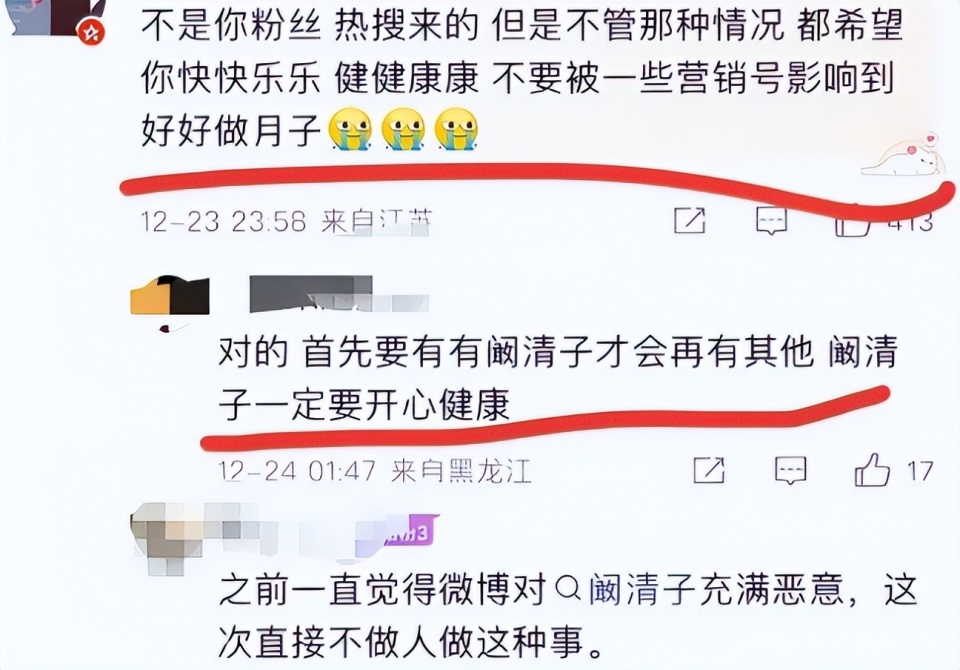Screen dimensions: 960x670
Task: Click blurred username above 对的 首先要有 comment
Action: tap(339, 295)
